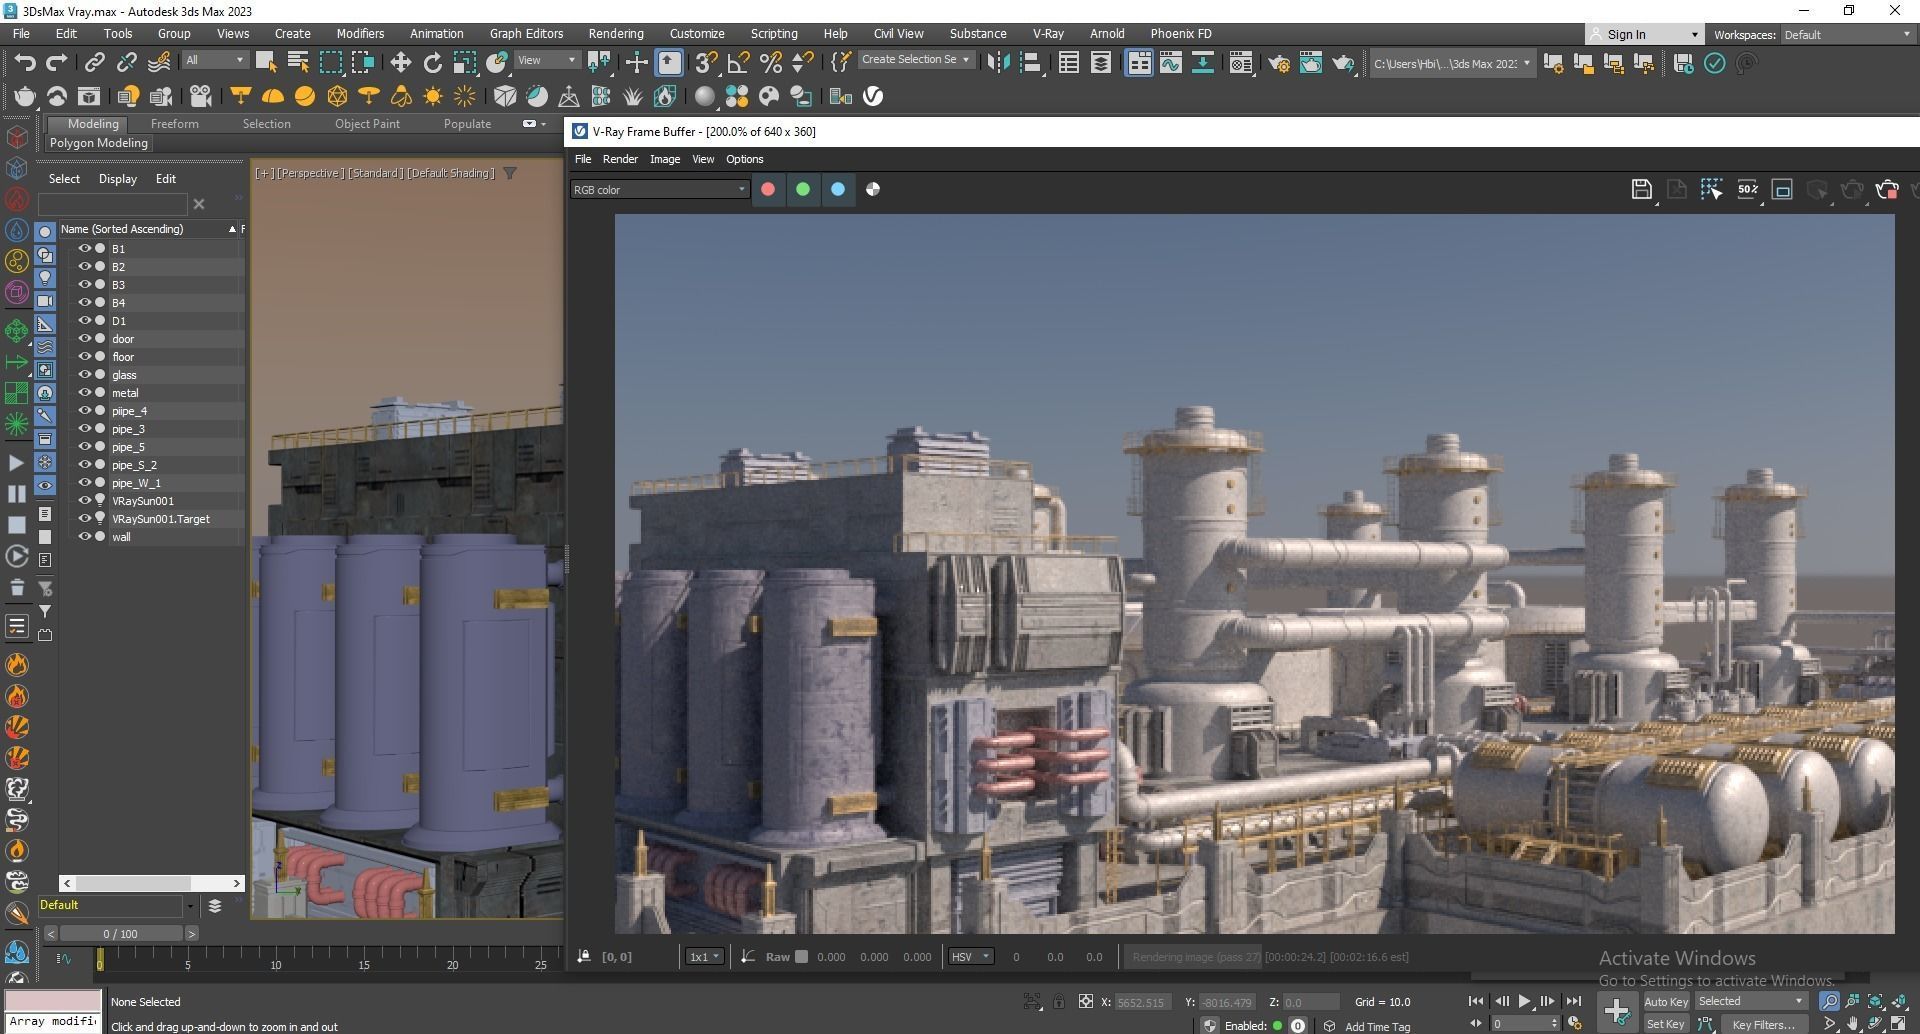Open the RGB color channel dropdown

(x=659, y=189)
